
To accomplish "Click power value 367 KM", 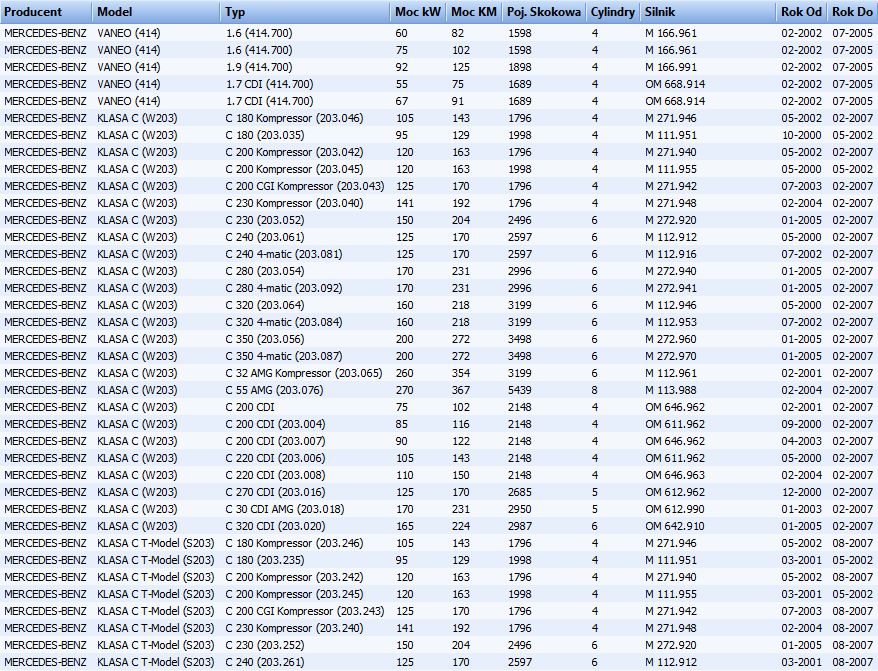I will [461, 390].
